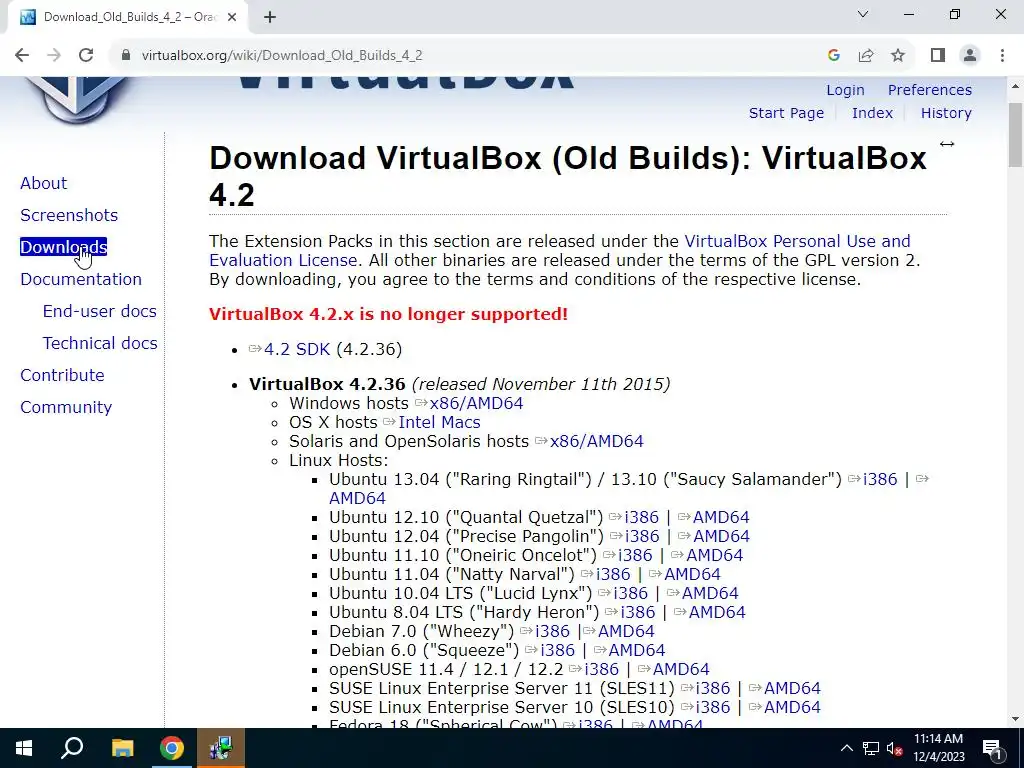Open the Downloads sidebar link

[x=63, y=247]
